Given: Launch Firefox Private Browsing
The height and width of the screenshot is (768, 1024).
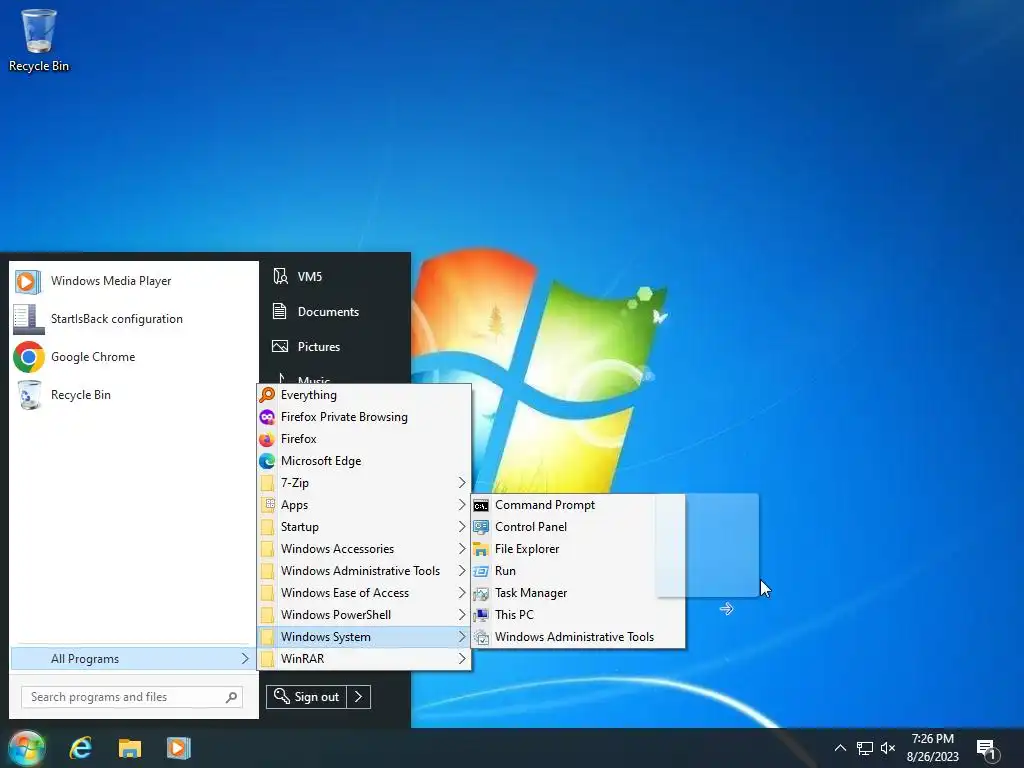Looking at the screenshot, I should click(x=364, y=417).
